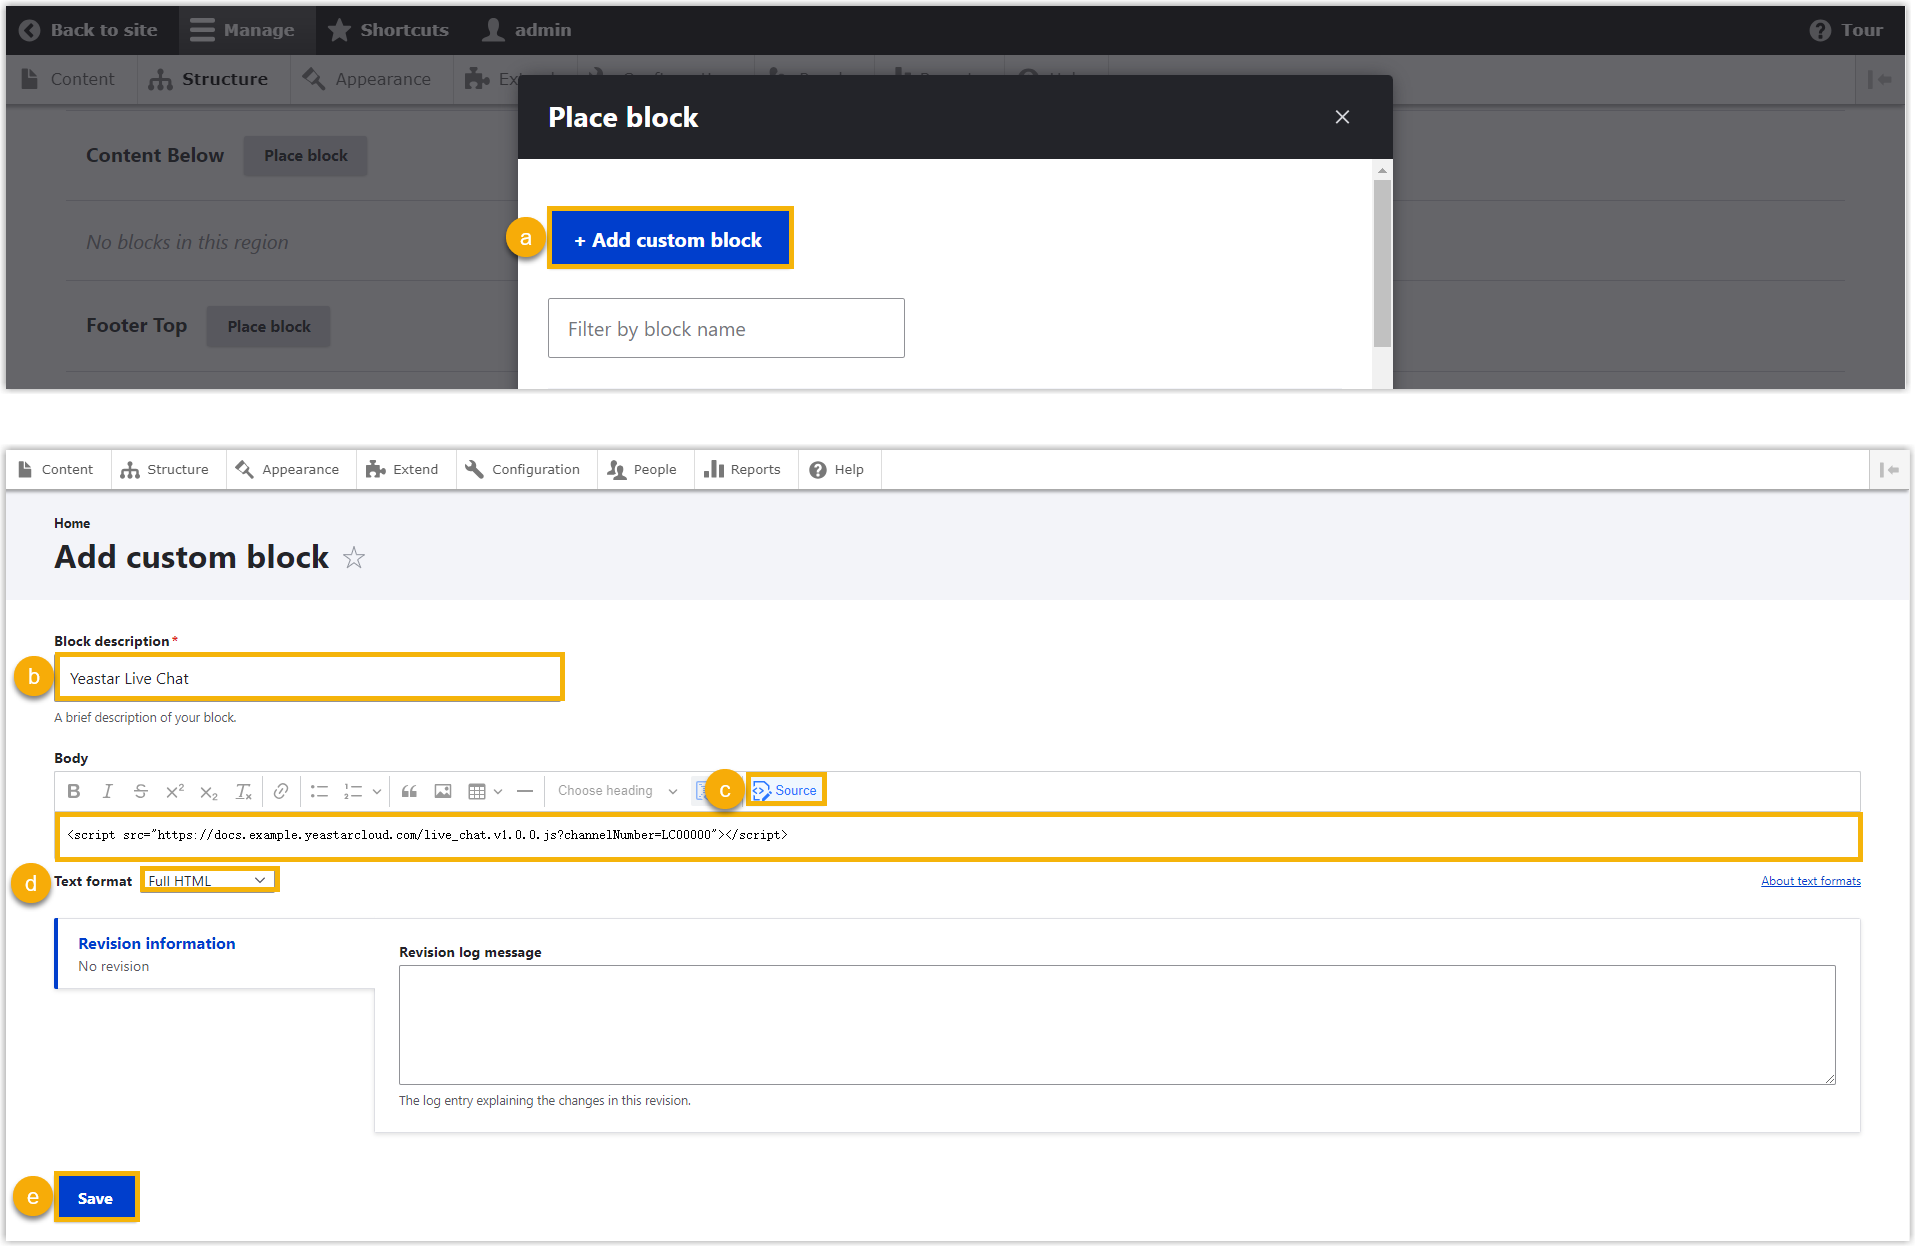
Task: Open the Text format dropdown
Action: click(x=208, y=881)
